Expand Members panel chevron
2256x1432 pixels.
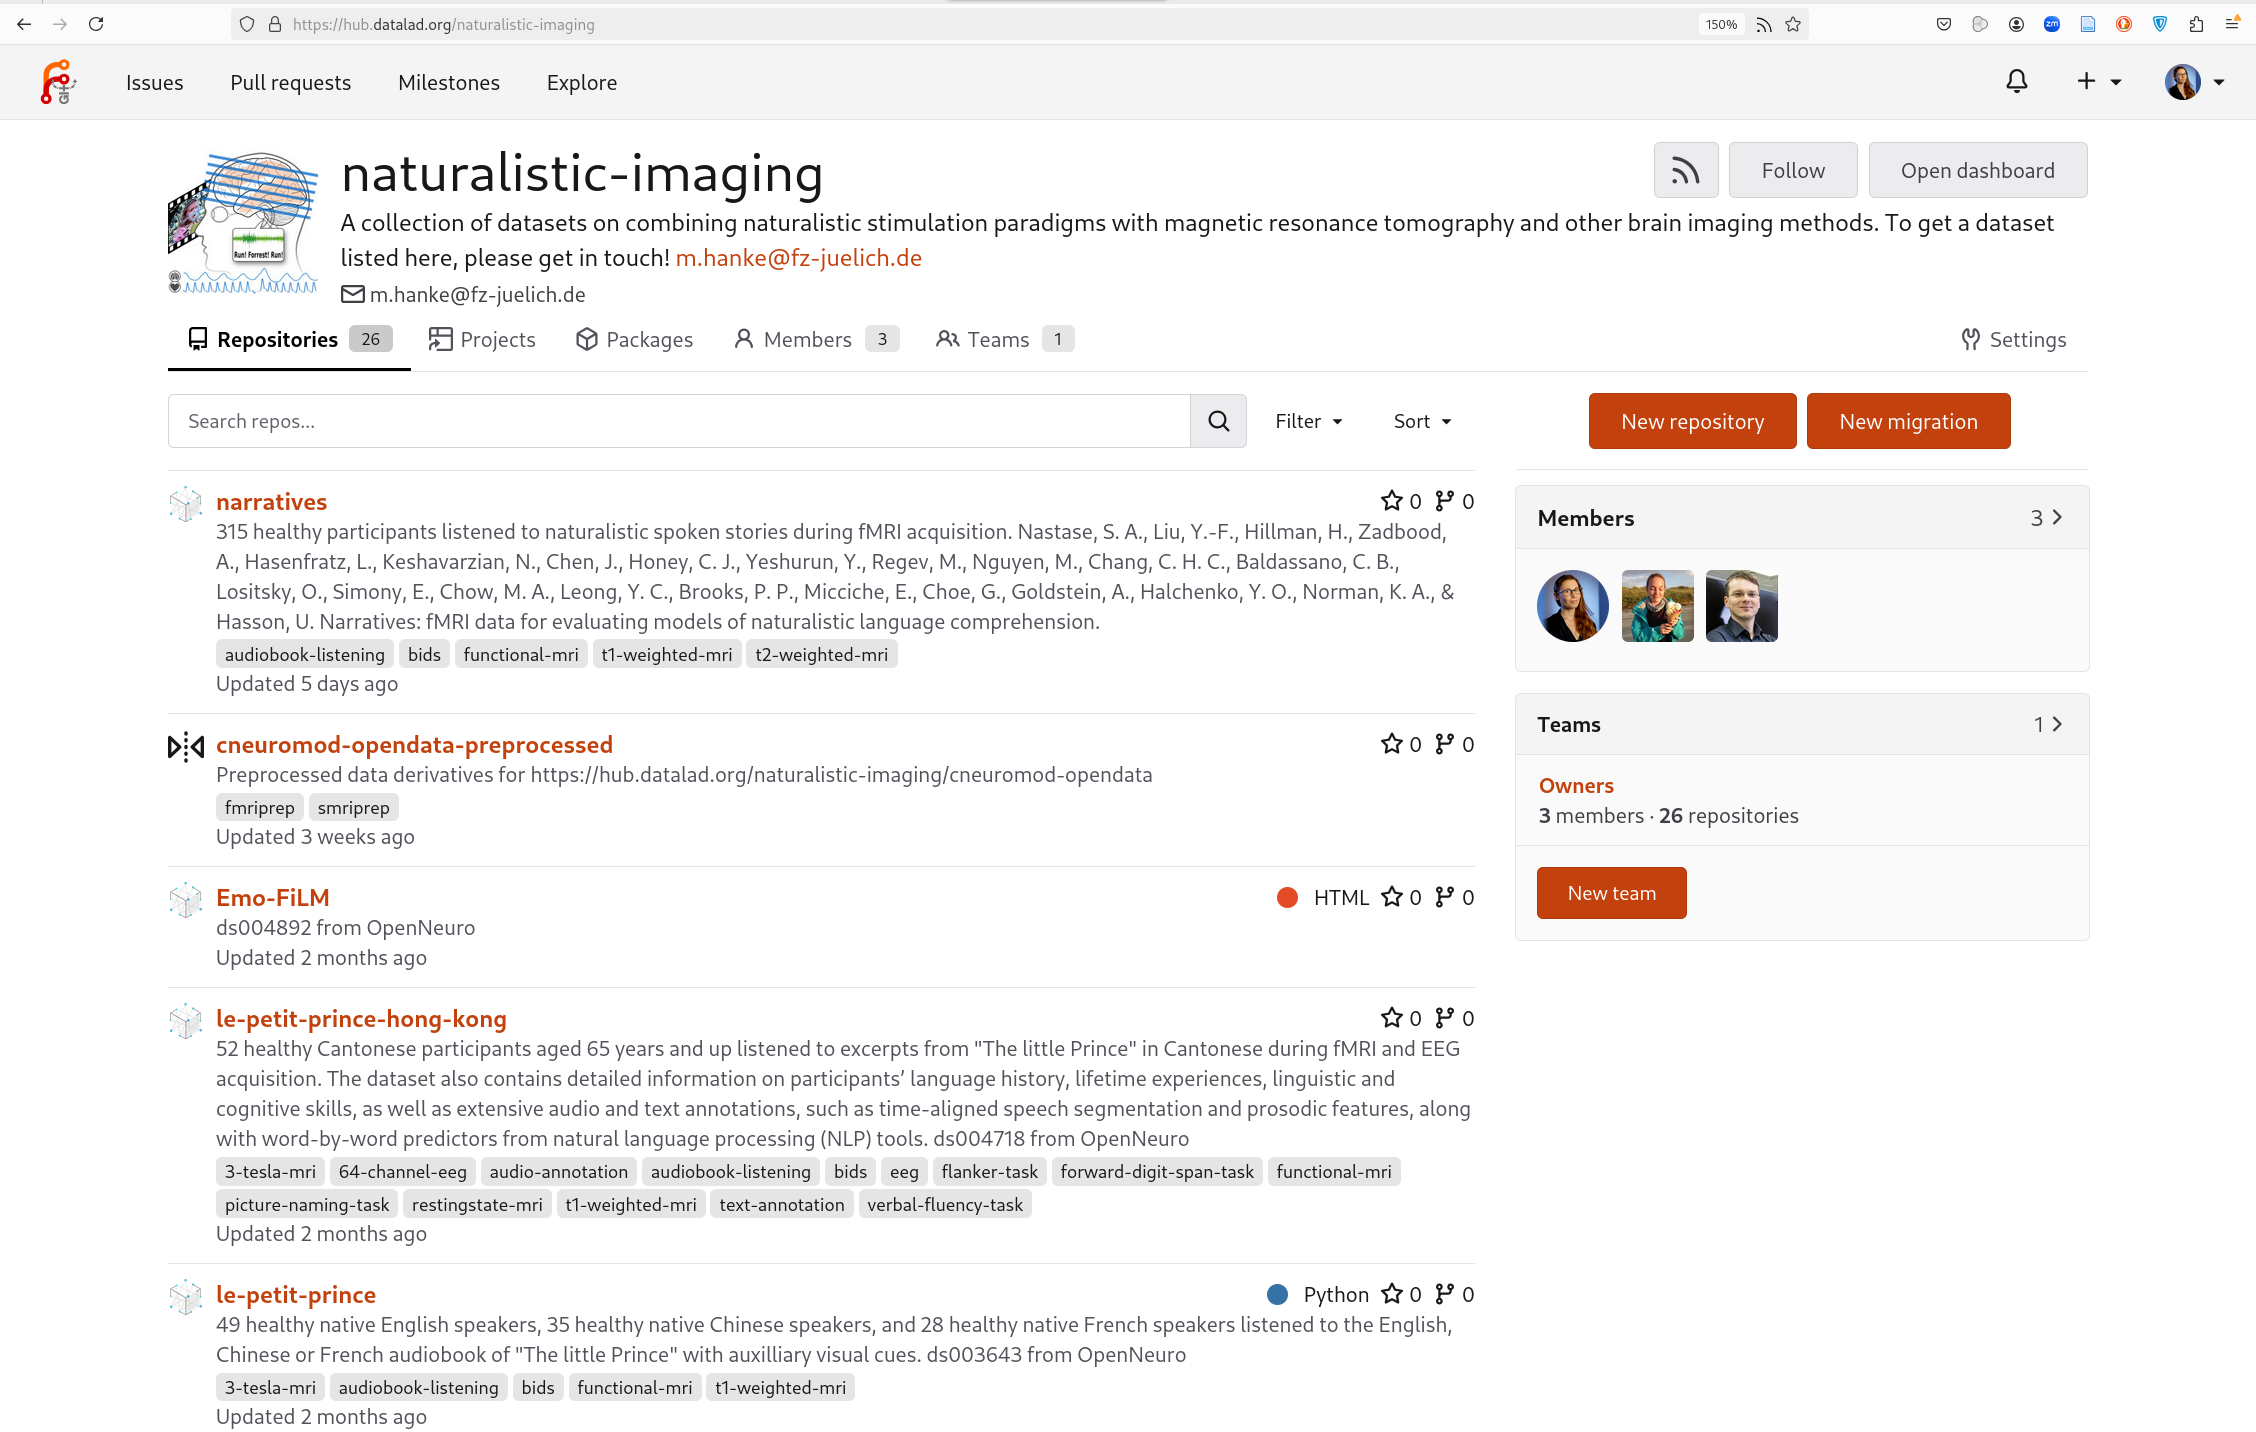tap(2057, 517)
